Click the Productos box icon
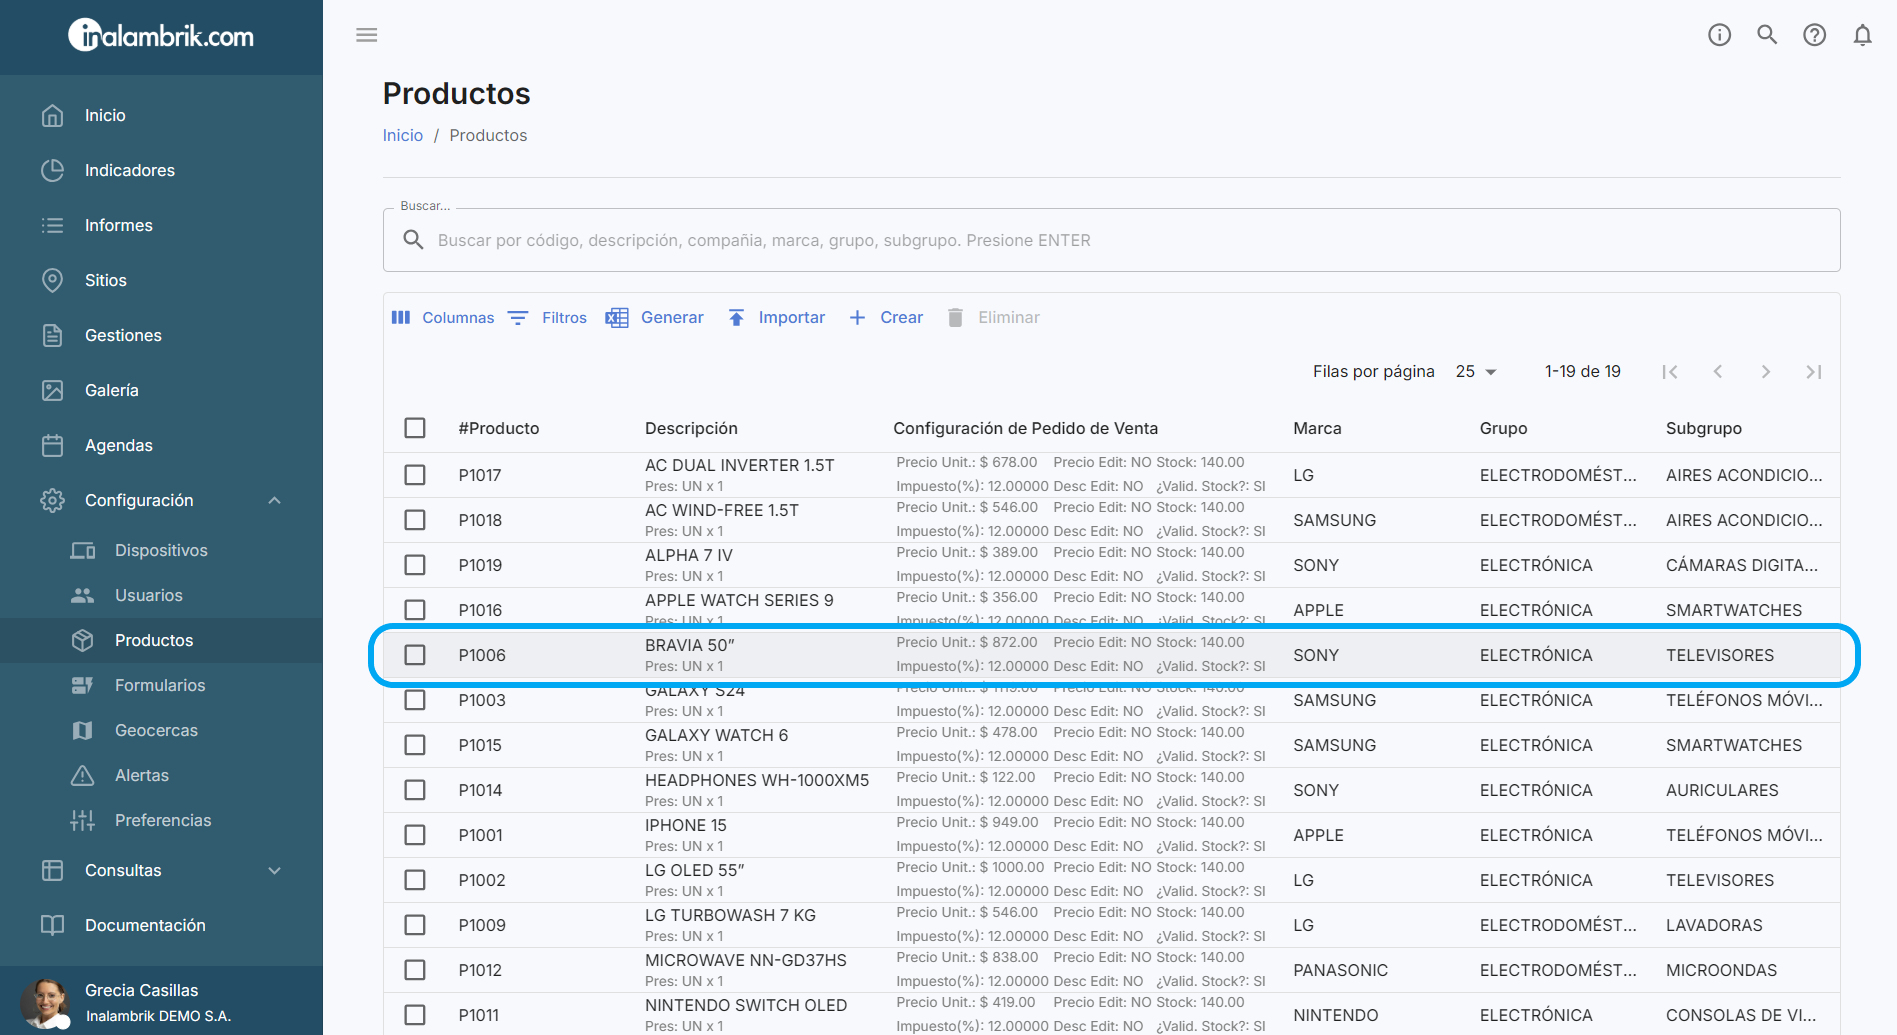The height and width of the screenshot is (1035, 1897). coord(83,640)
